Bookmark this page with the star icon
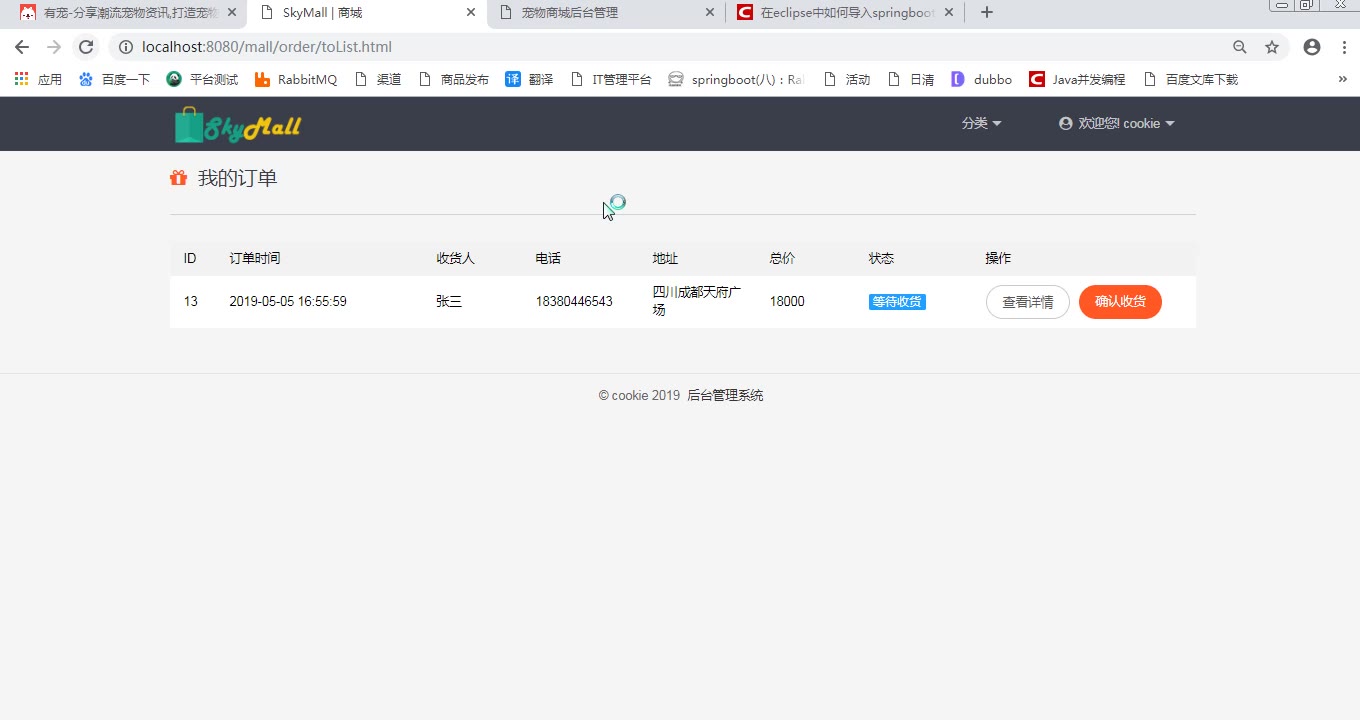The image size is (1360, 720). coord(1272,47)
